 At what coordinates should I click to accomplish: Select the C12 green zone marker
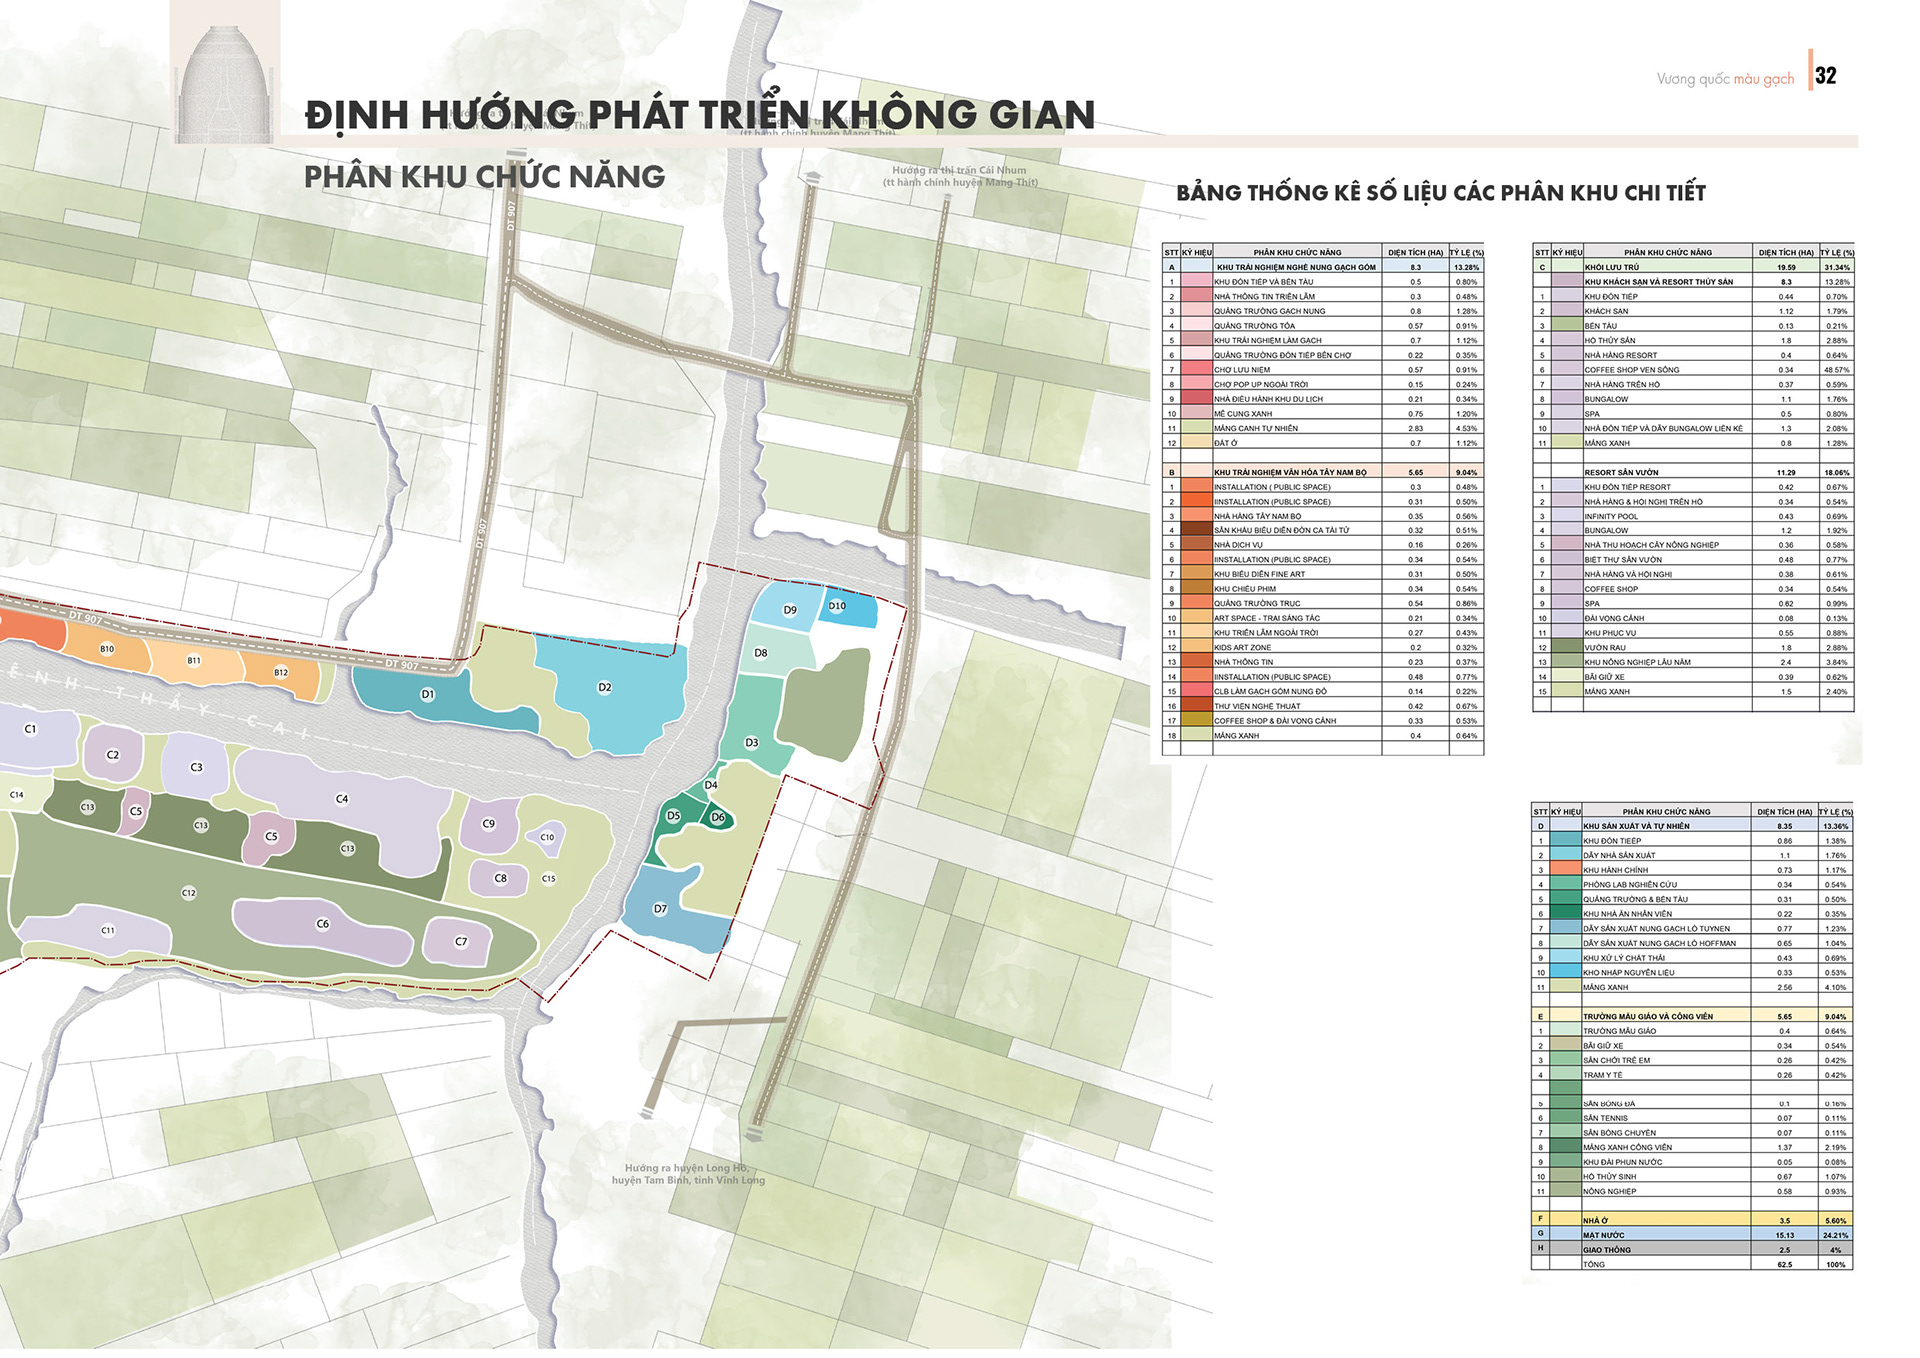(x=189, y=893)
